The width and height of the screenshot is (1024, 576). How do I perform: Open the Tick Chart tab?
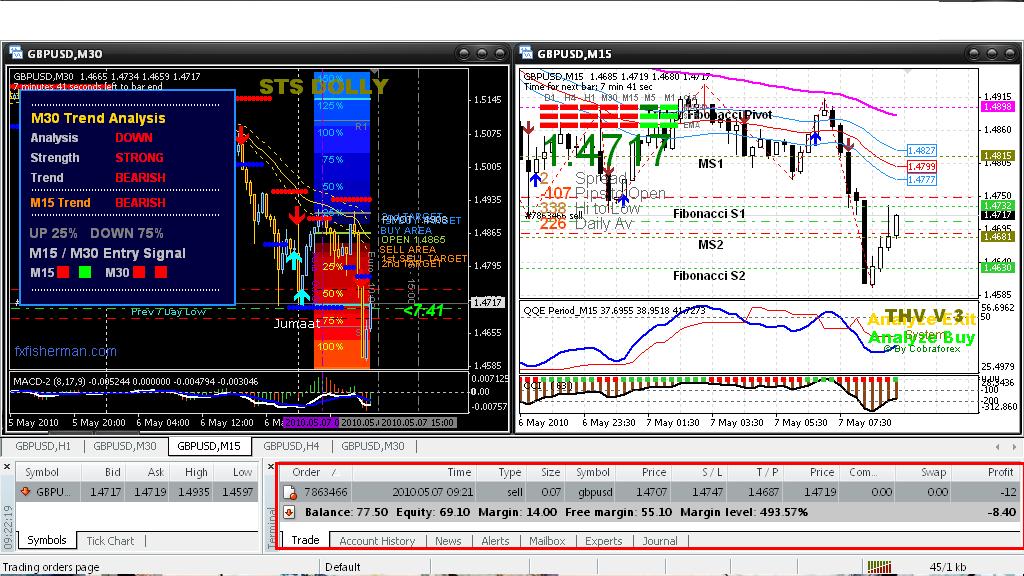tap(110, 541)
